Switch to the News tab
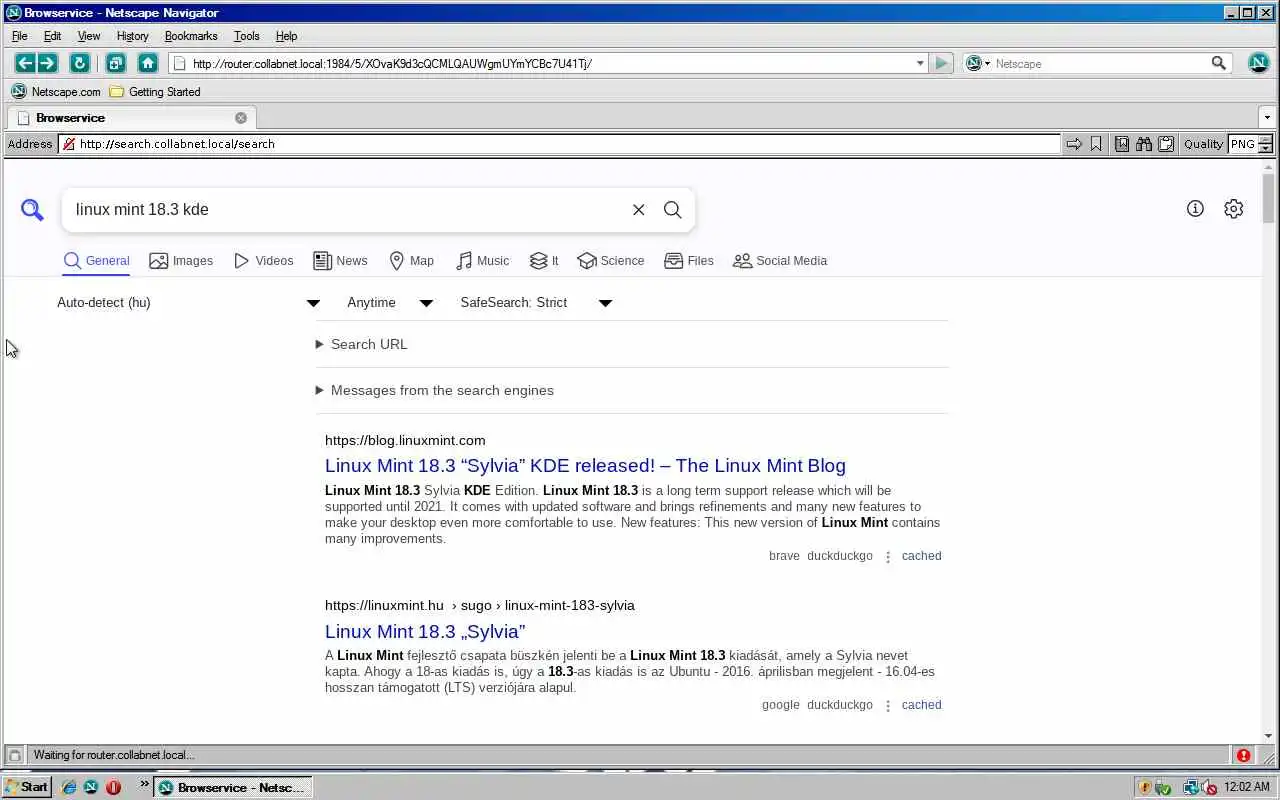Image resolution: width=1280 pixels, height=800 pixels. [340, 261]
